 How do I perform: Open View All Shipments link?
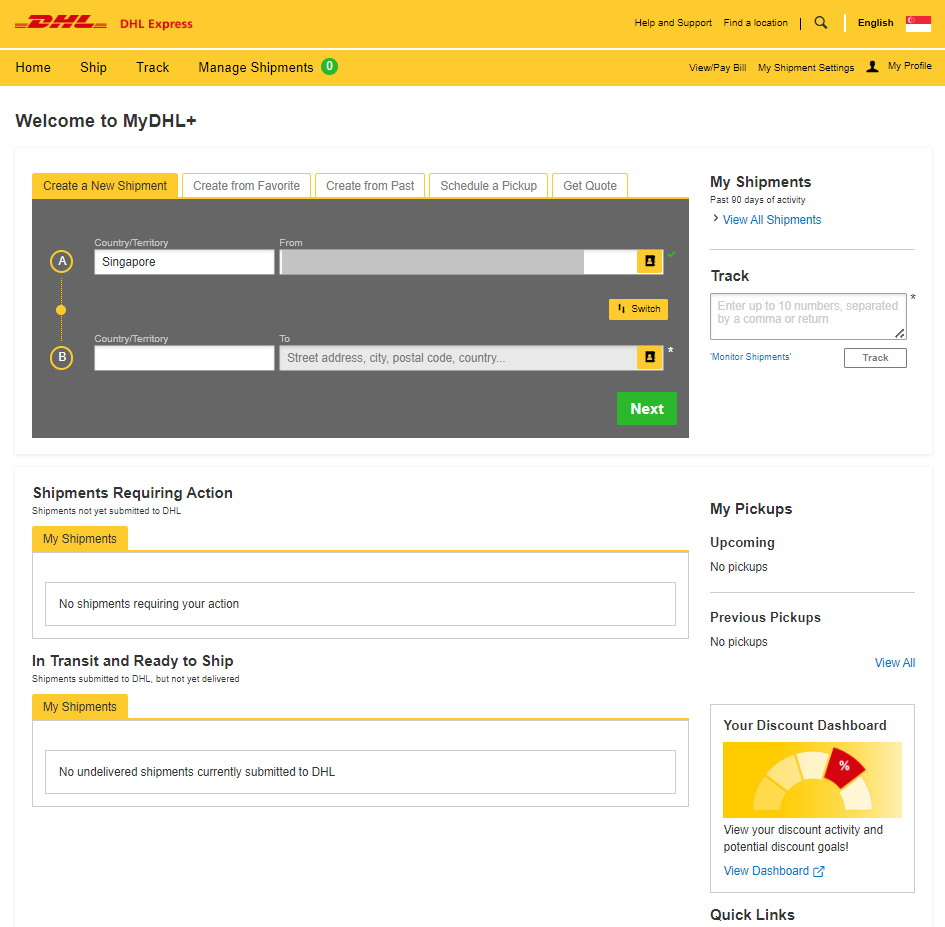tap(772, 220)
